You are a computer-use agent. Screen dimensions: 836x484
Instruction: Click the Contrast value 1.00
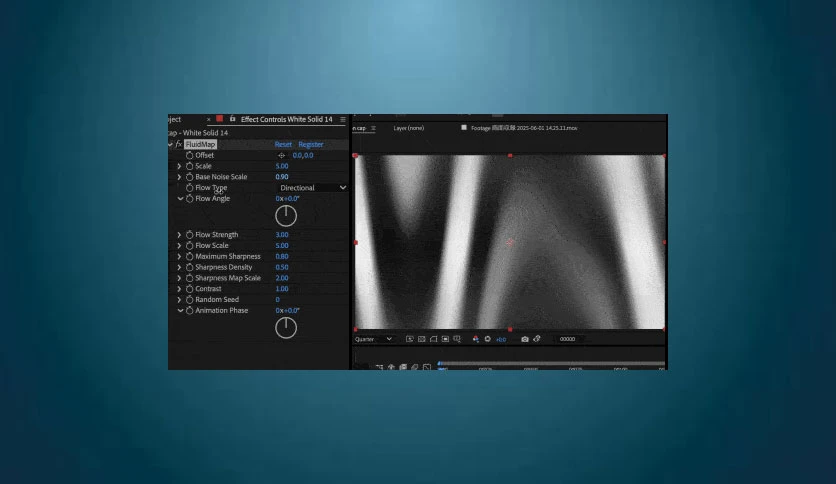click(282, 288)
